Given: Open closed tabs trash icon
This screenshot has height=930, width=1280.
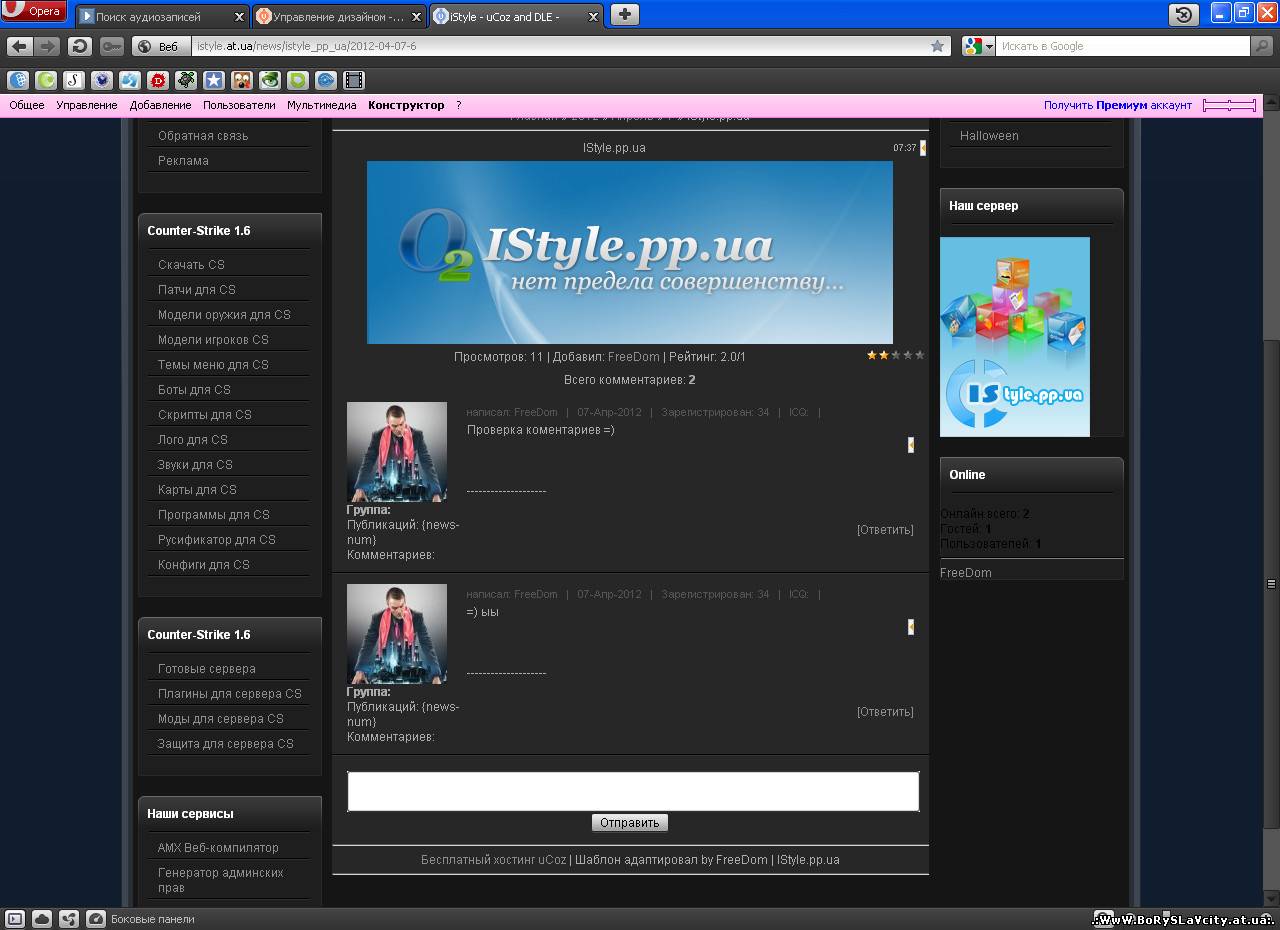Looking at the screenshot, I should pos(1184,14).
